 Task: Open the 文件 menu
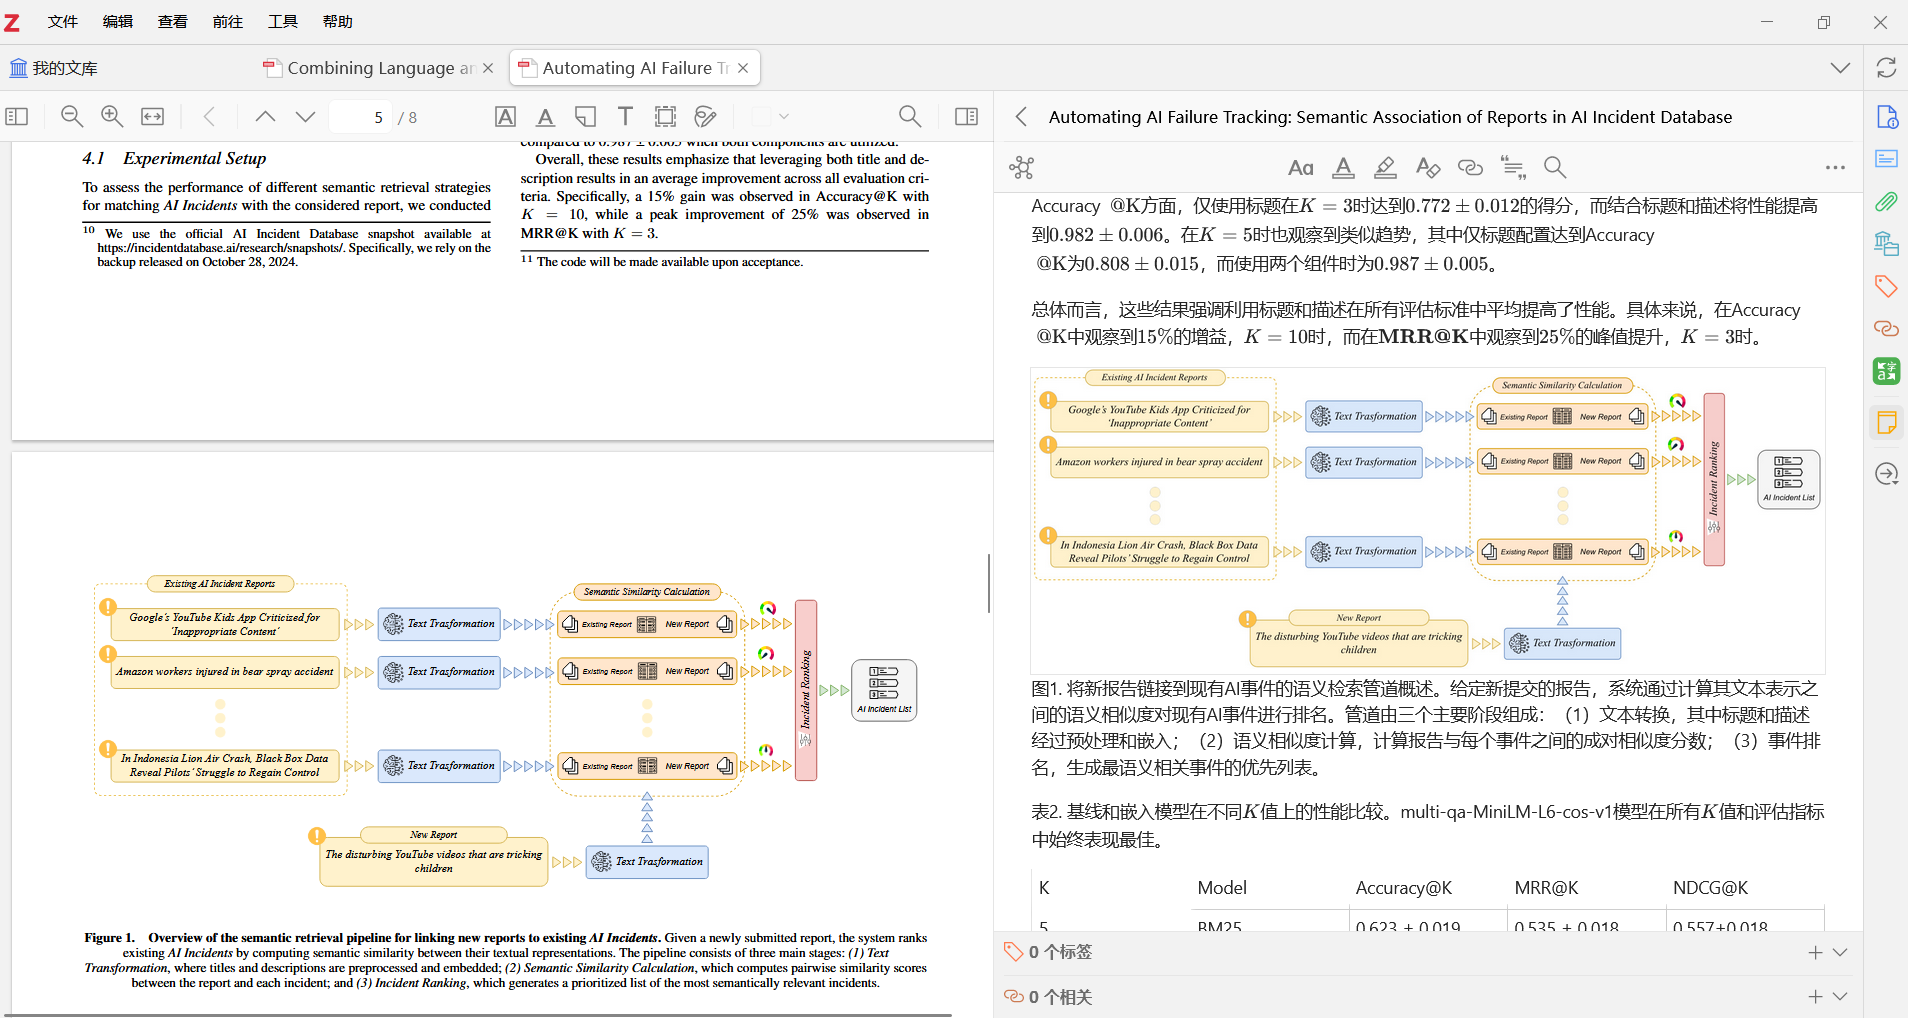(63, 21)
